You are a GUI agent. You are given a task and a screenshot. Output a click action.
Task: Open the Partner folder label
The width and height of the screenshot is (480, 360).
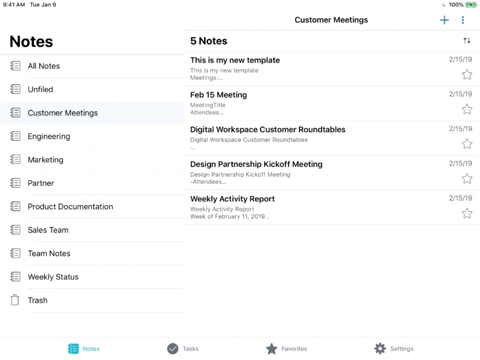[x=41, y=183]
